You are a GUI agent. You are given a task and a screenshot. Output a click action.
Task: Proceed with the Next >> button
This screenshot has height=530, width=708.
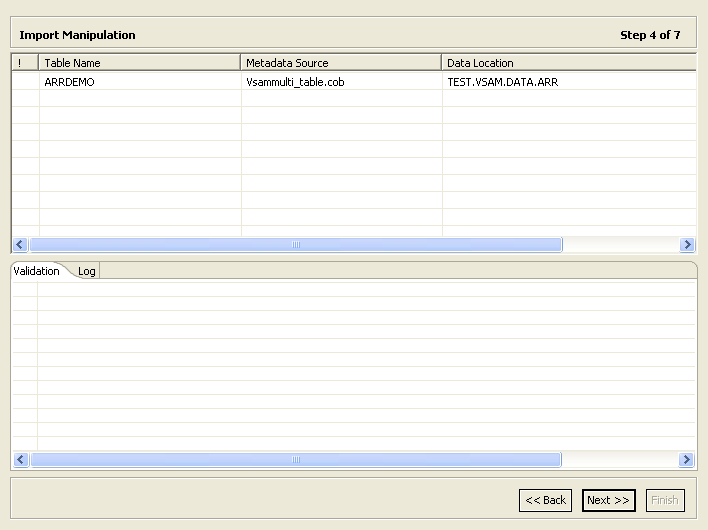pos(608,500)
